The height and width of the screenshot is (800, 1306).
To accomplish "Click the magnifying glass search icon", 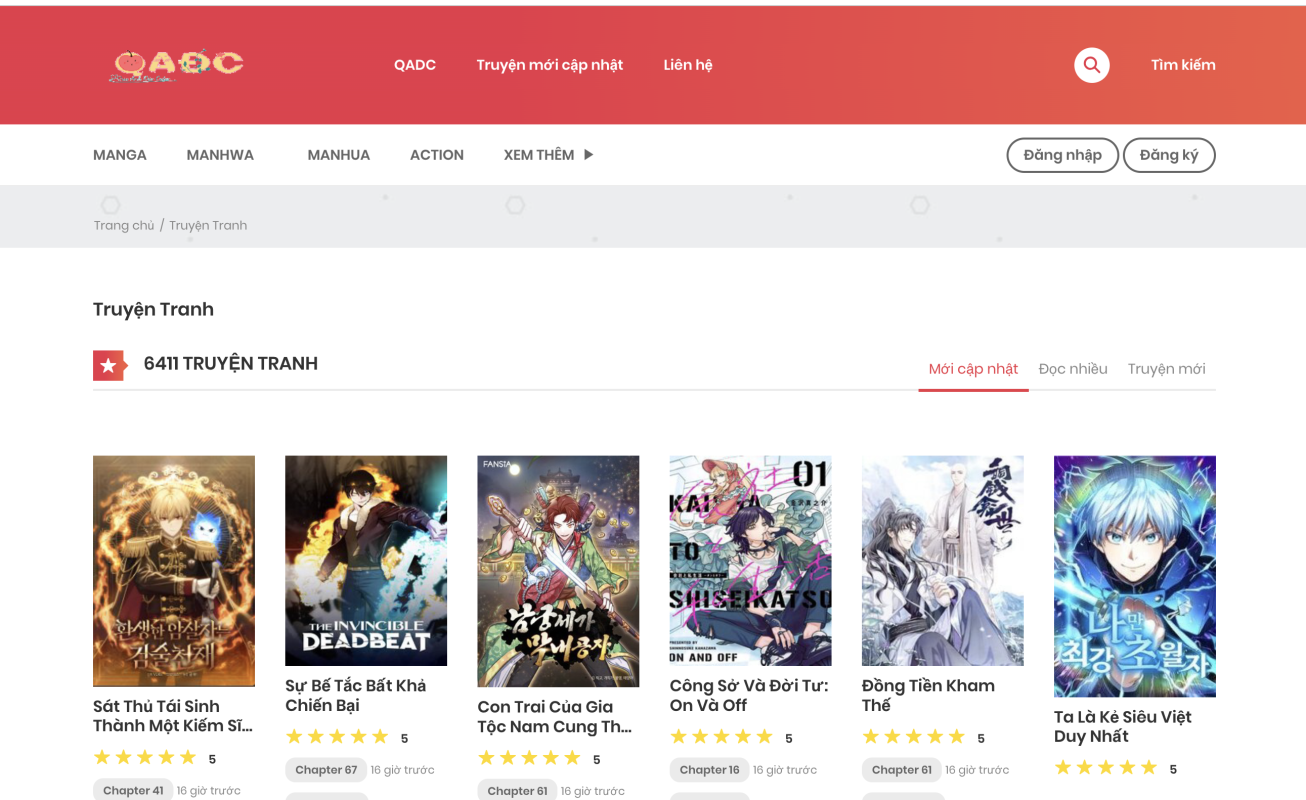I will 1091,65.
